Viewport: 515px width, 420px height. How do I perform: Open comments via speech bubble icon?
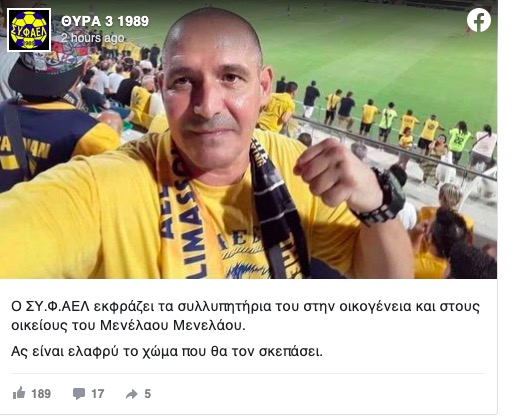(x=79, y=394)
